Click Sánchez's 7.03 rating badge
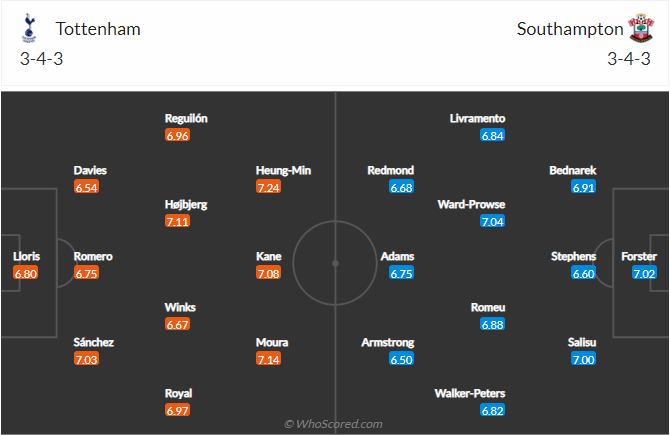The image size is (670, 435). (86, 359)
